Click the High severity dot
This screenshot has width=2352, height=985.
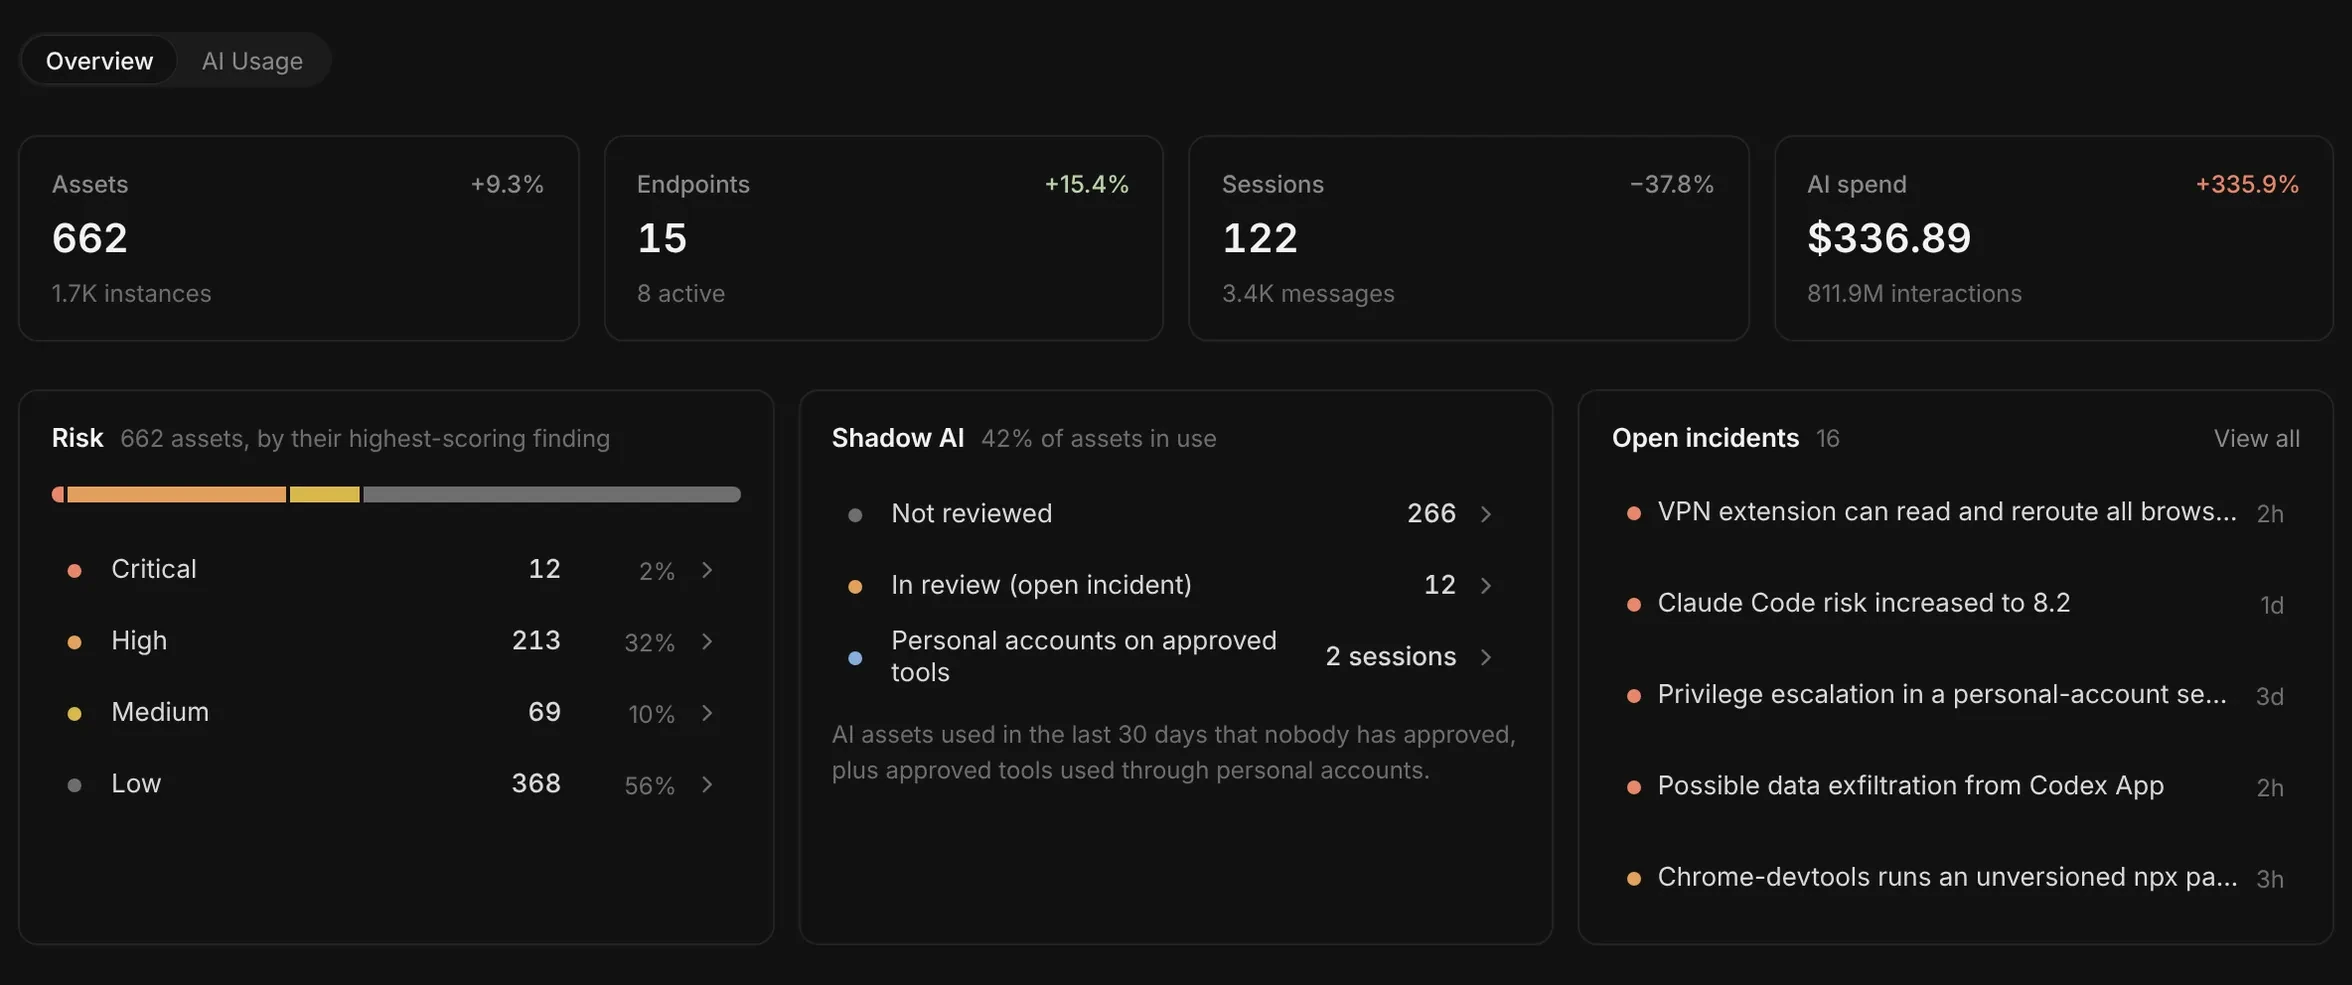click(x=74, y=642)
